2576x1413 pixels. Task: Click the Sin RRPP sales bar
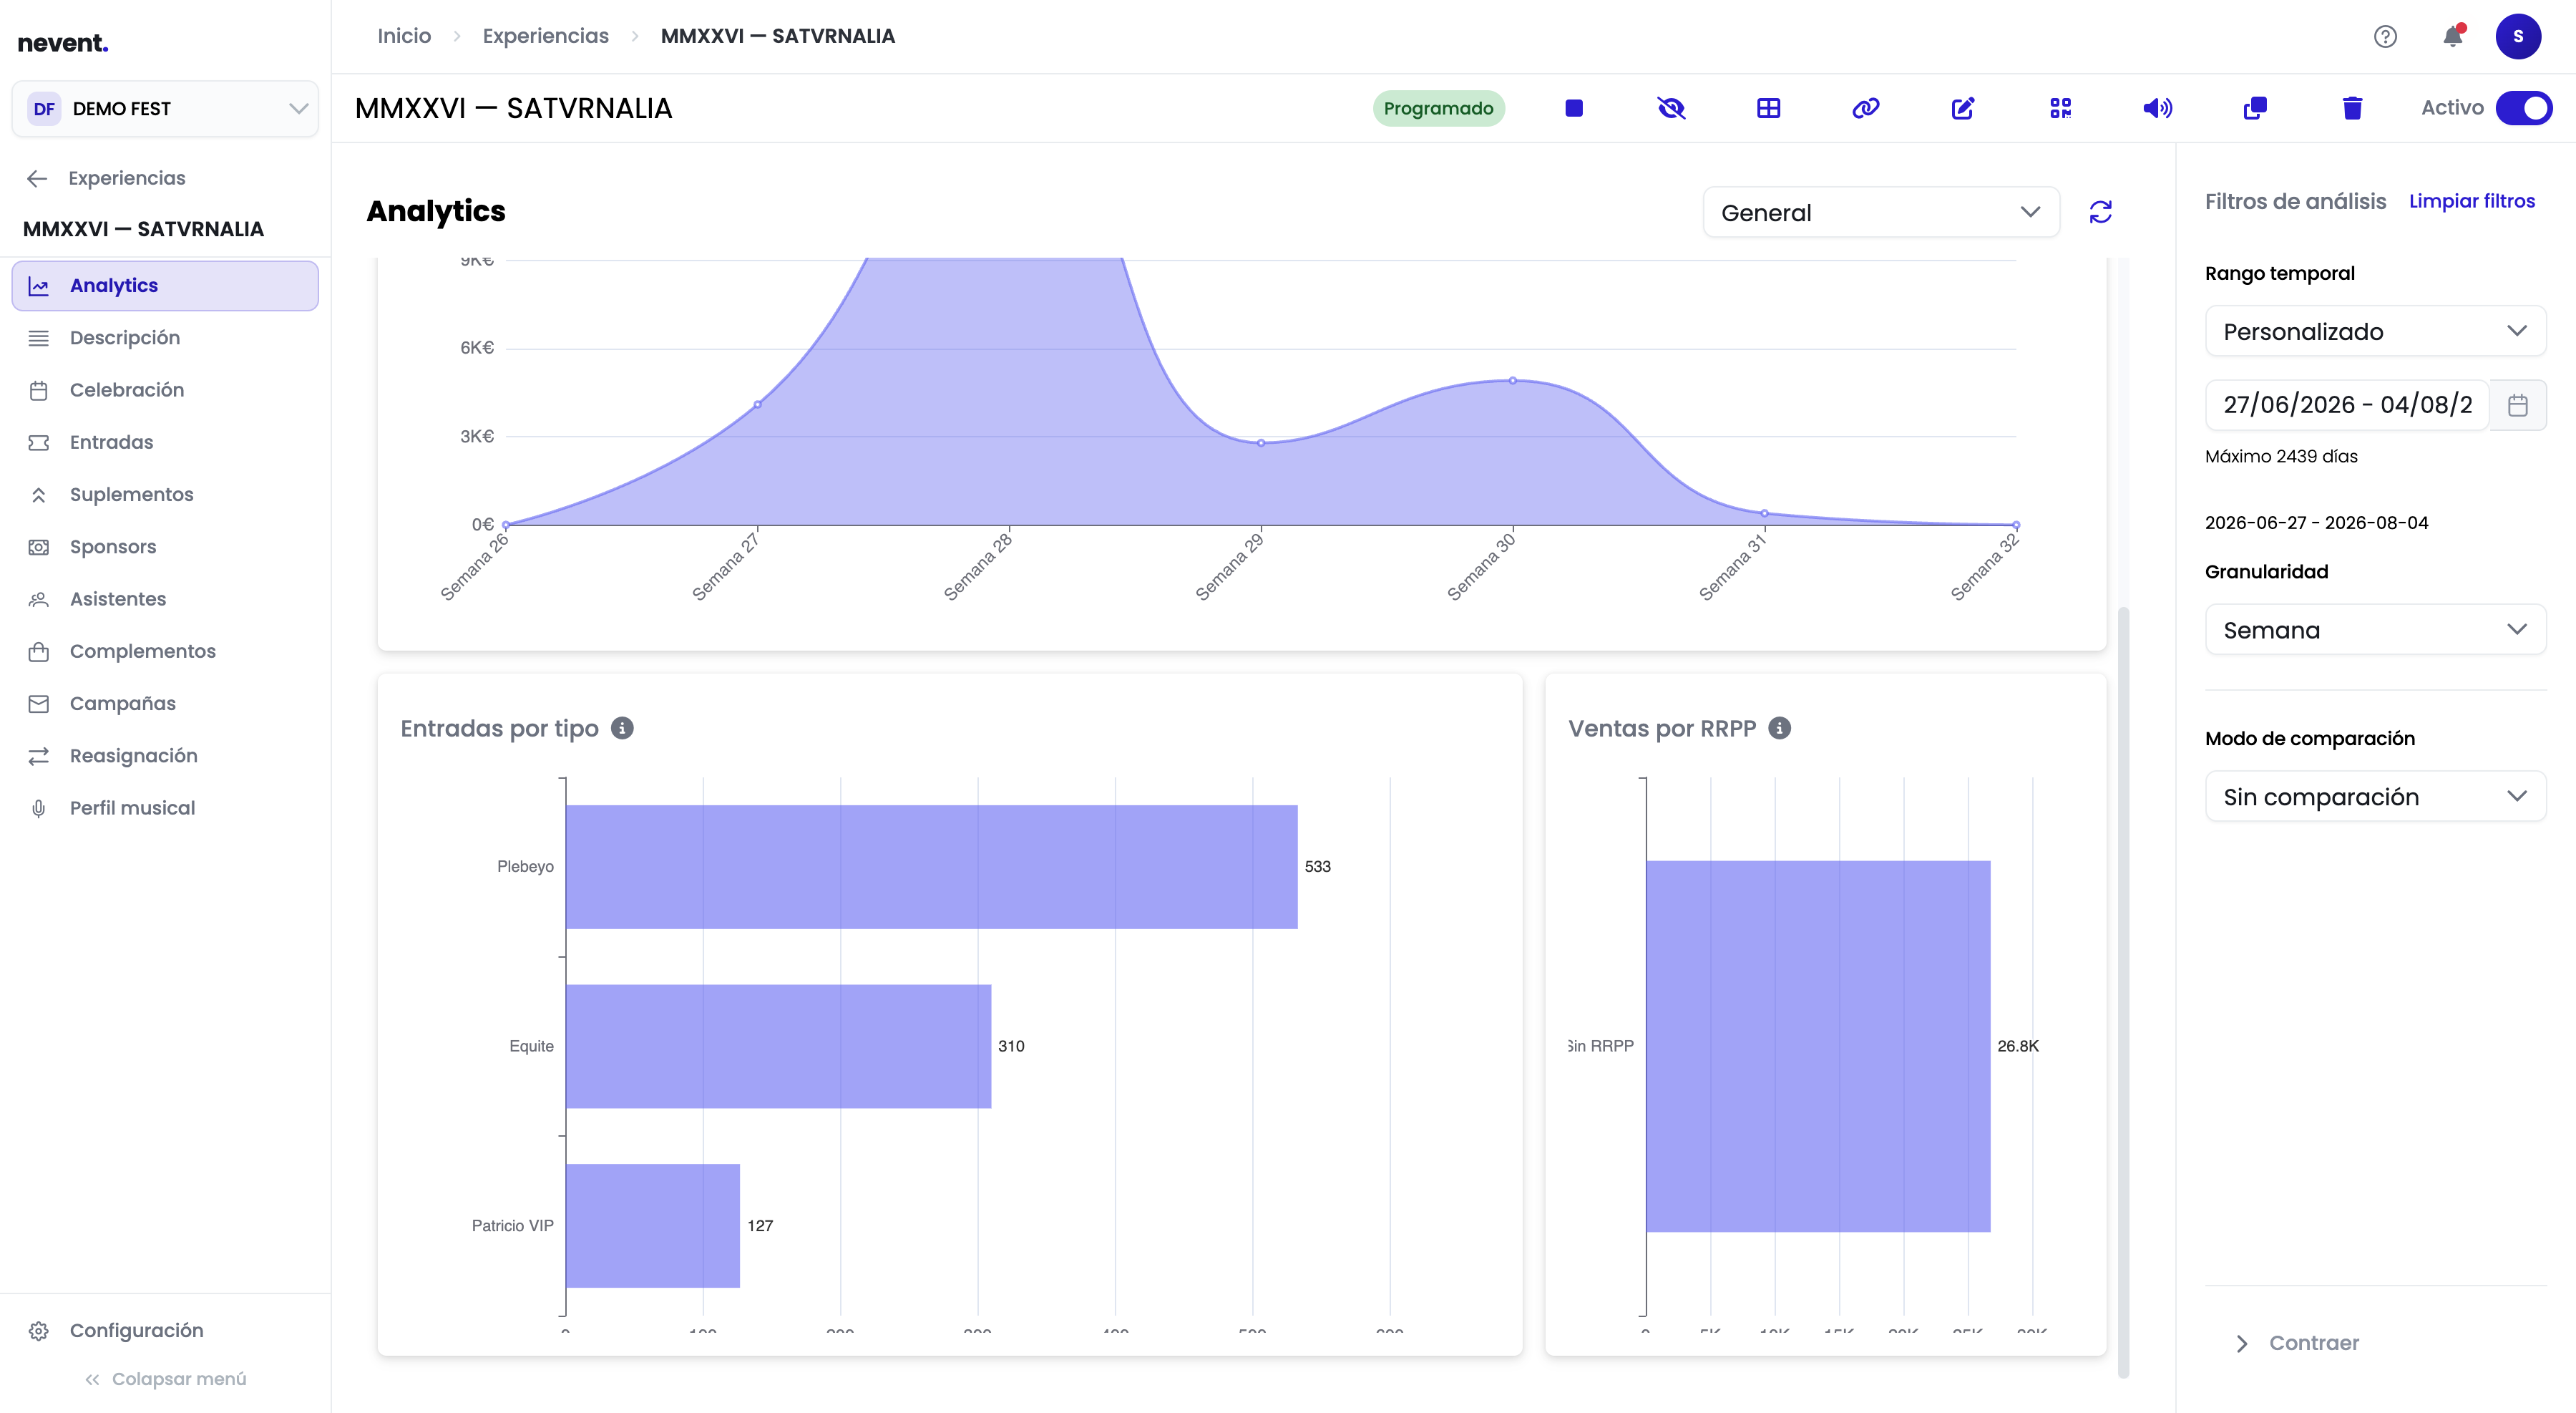coord(1818,1046)
